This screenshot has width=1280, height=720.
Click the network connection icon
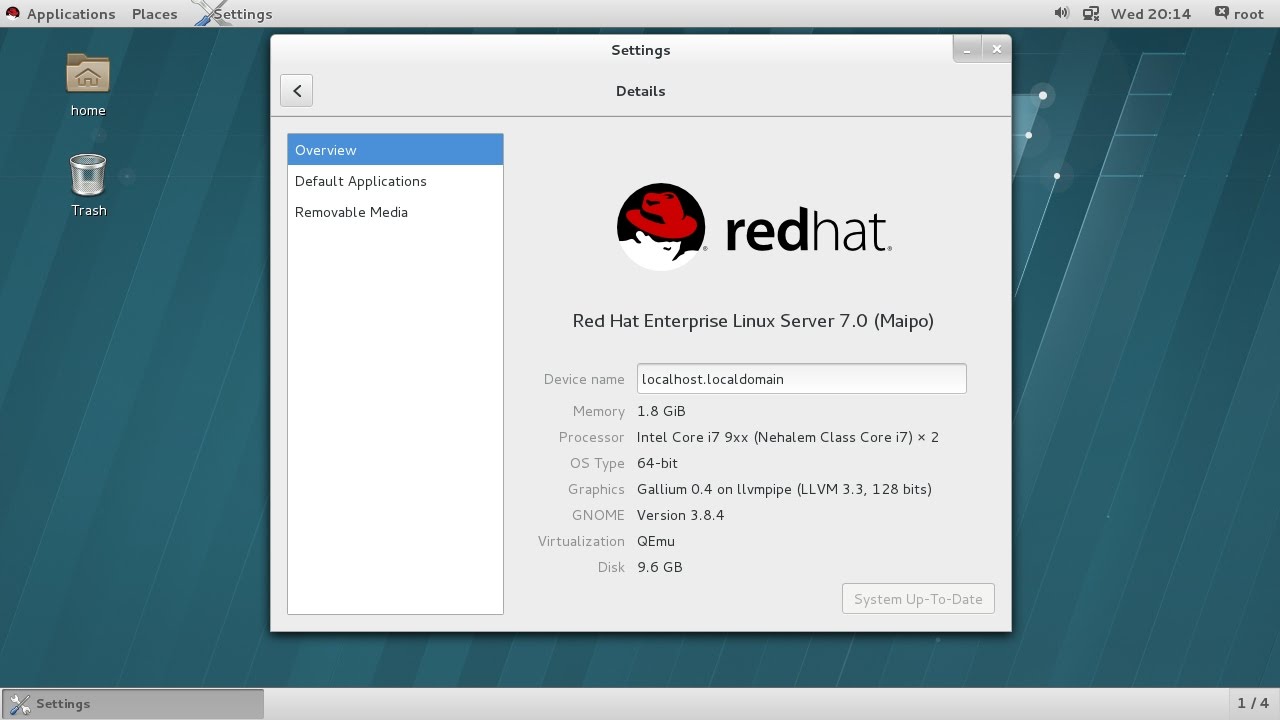(1091, 13)
